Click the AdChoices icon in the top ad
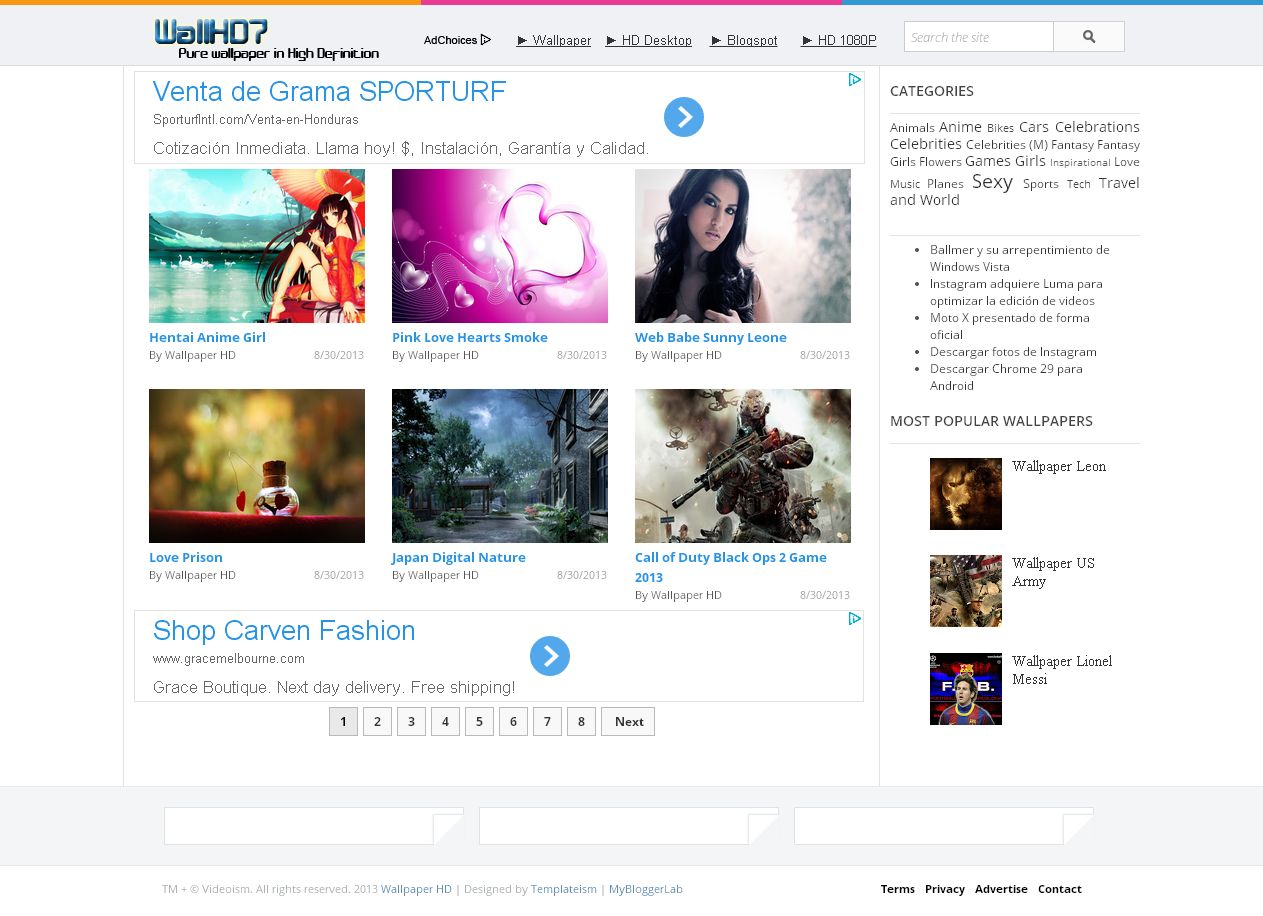 (855, 80)
